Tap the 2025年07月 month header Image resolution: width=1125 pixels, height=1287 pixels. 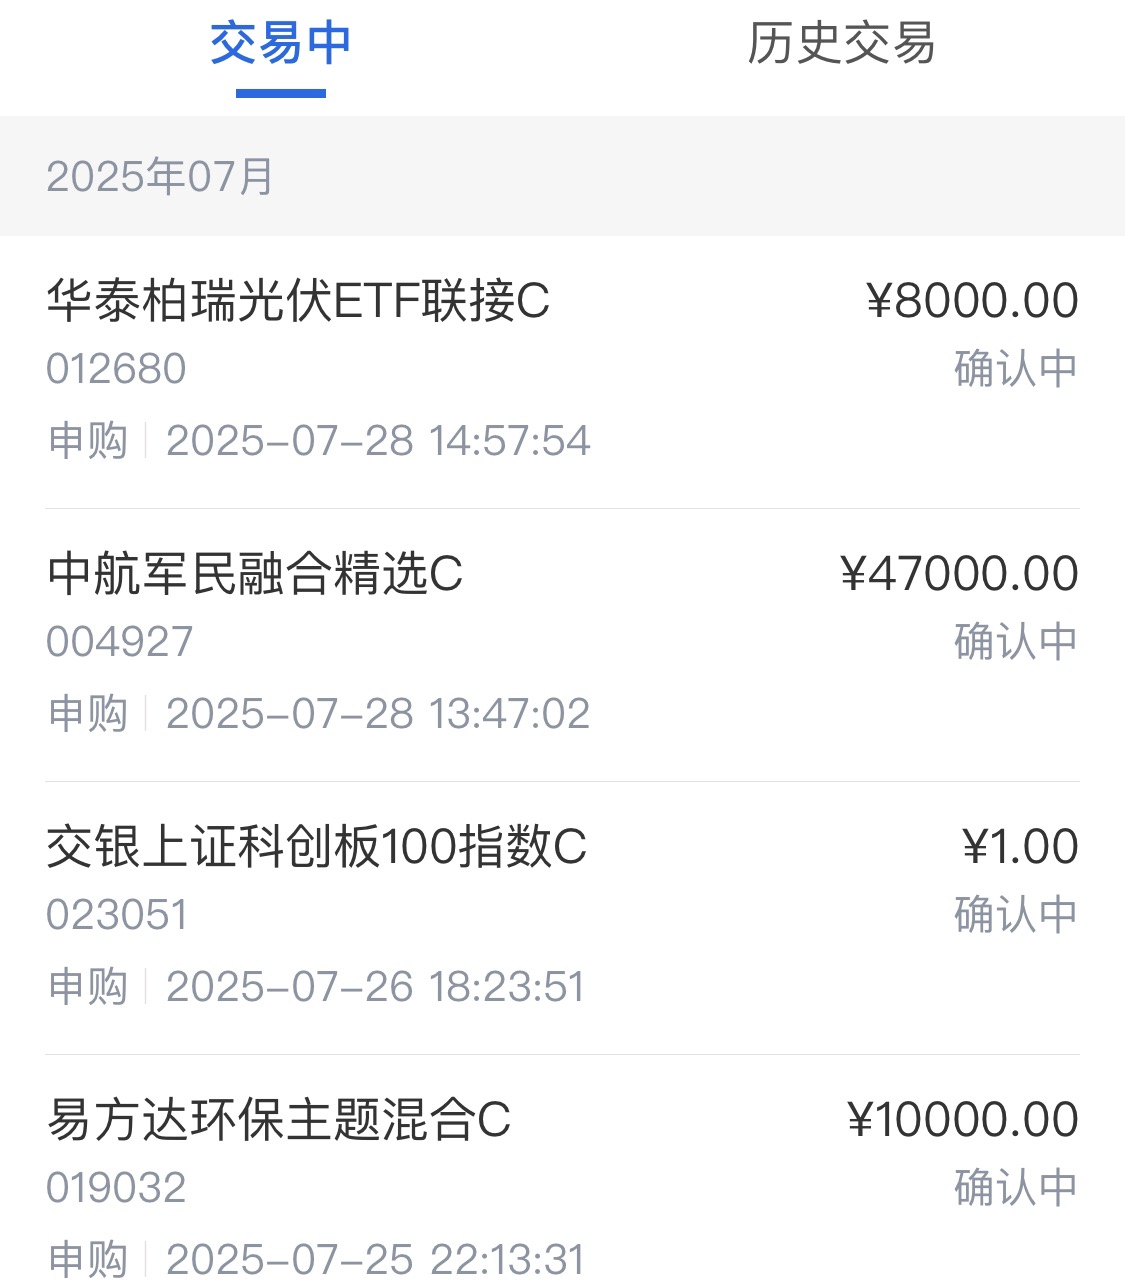coord(160,177)
